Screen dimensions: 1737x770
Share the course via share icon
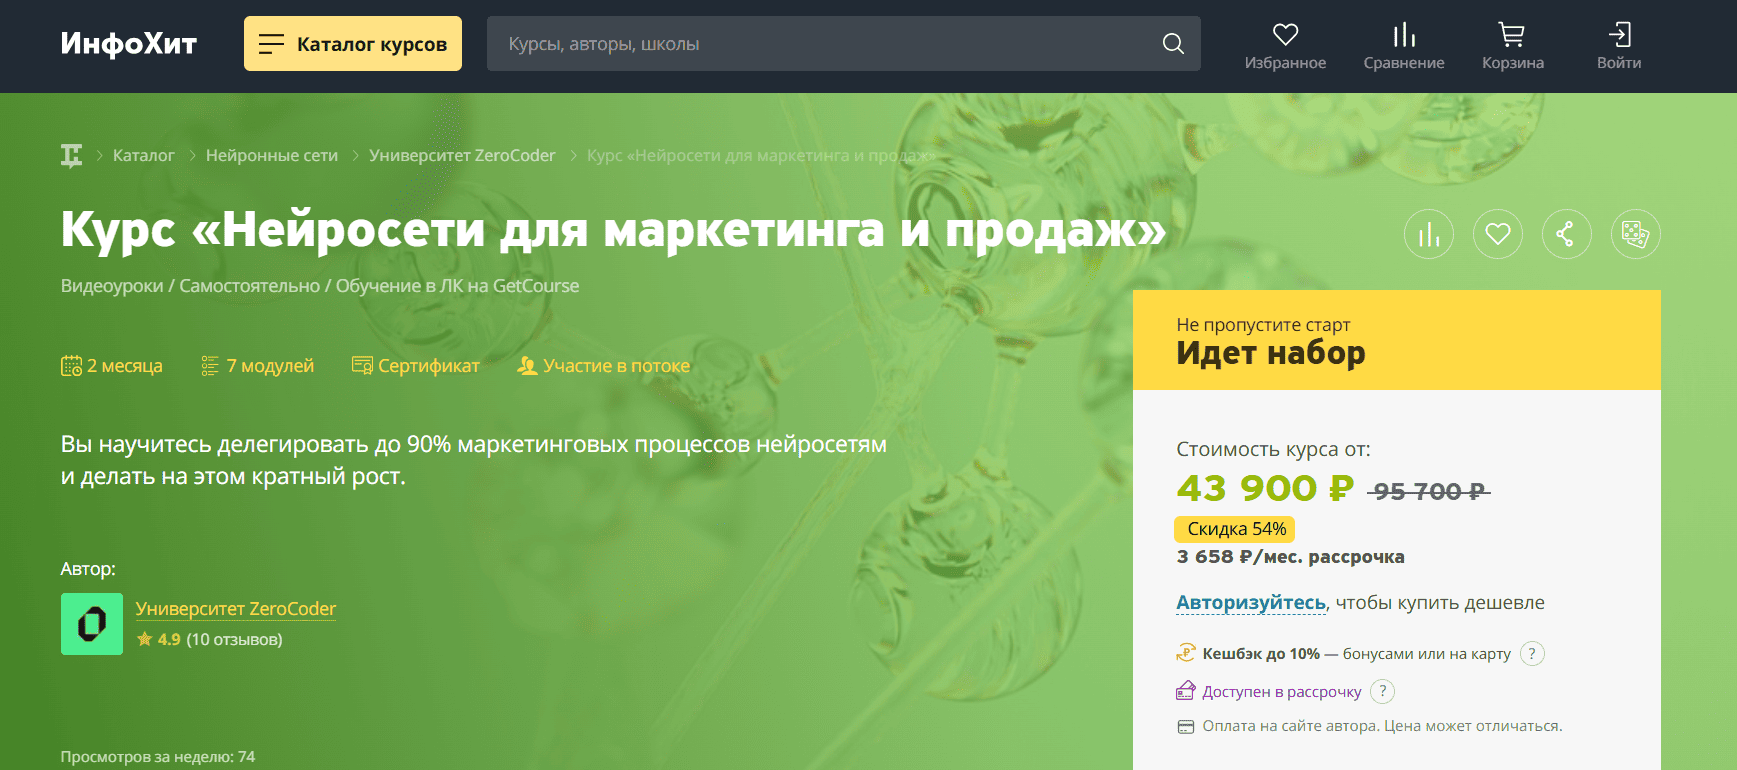pos(1567,234)
